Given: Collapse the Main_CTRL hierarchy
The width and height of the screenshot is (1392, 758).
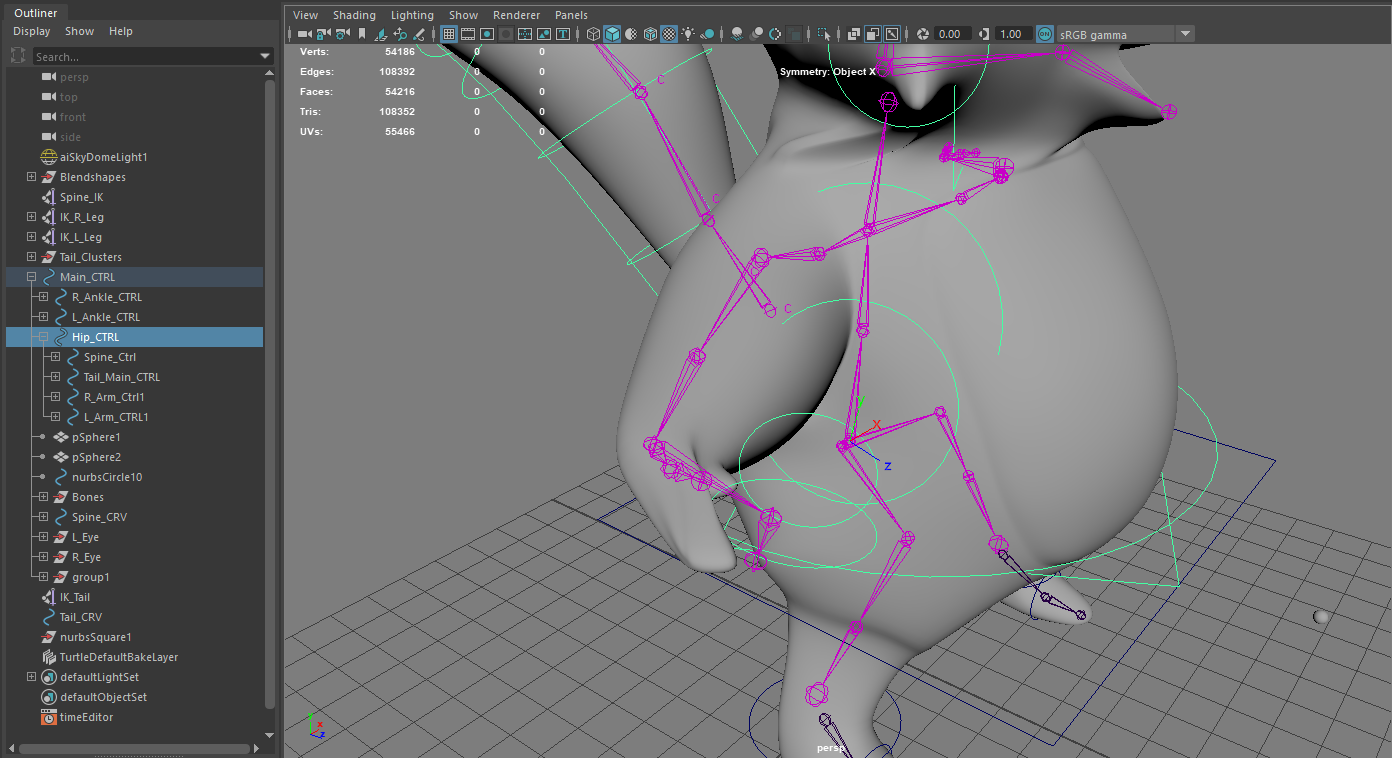Looking at the screenshot, I should (x=31, y=277).
